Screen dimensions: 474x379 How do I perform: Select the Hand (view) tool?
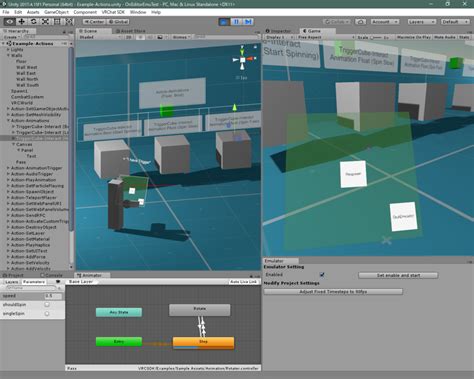(9, 22)
